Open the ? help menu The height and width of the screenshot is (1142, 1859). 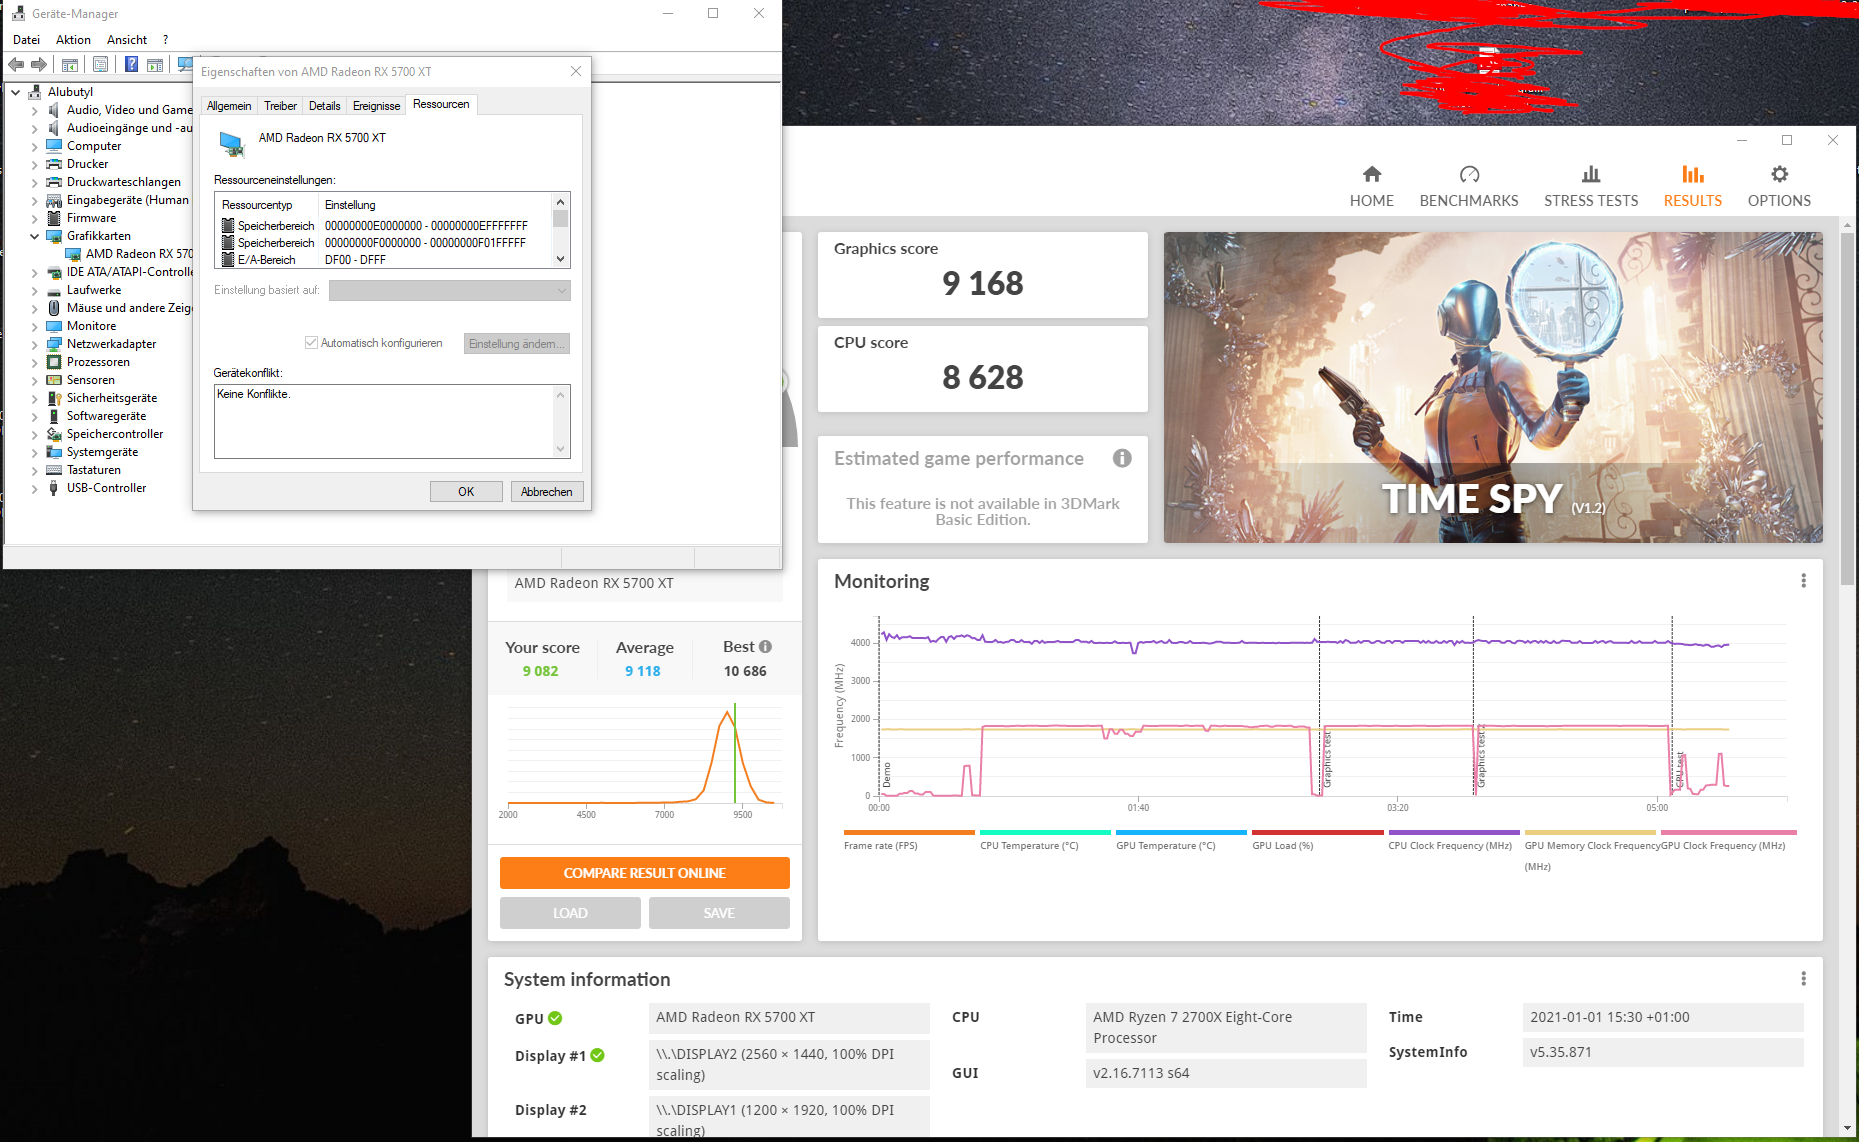coord(166,40)
